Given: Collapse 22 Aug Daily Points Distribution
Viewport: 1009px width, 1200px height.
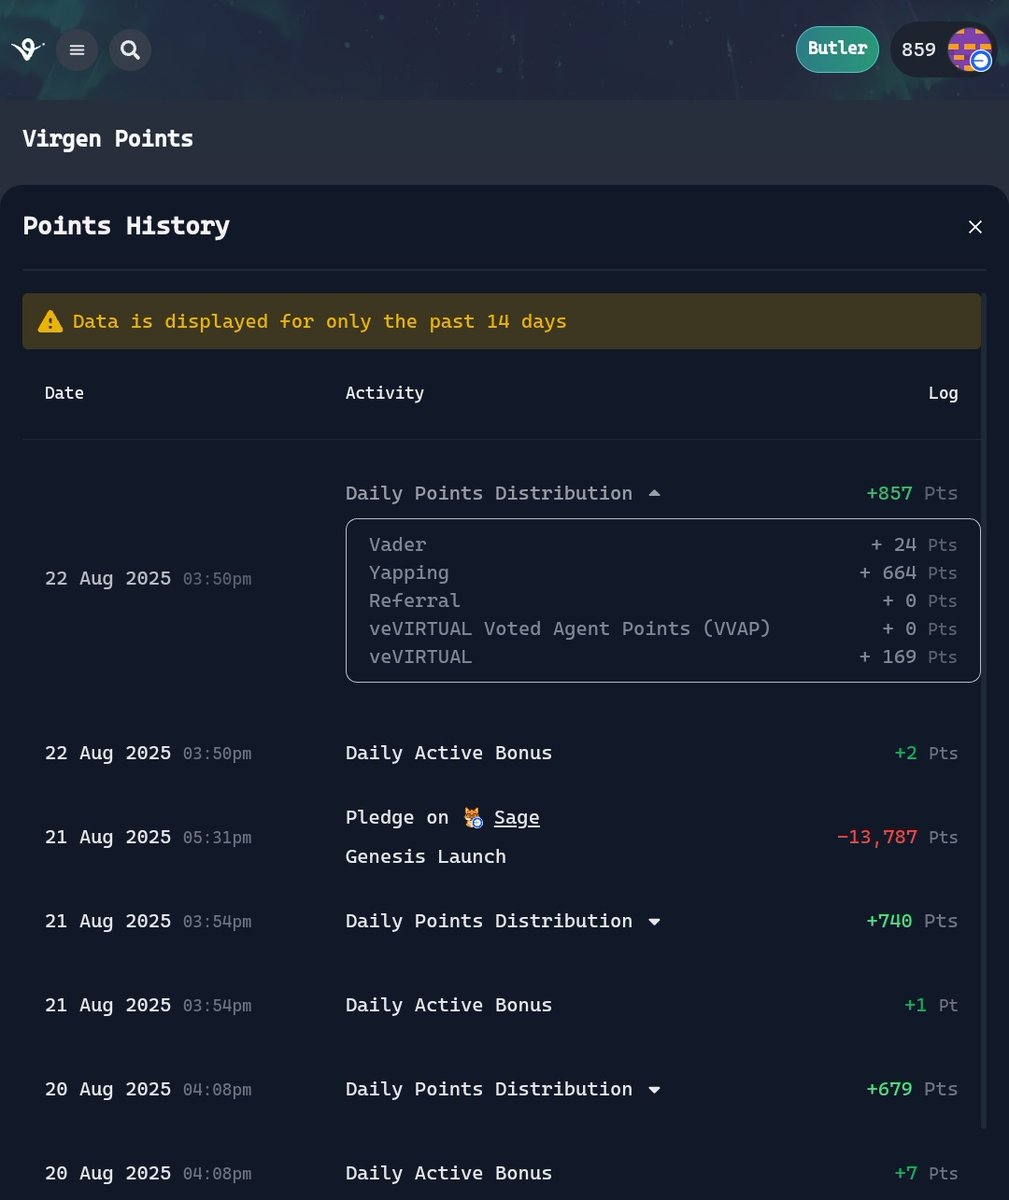Looking at the screenshot, I should 653,493.
